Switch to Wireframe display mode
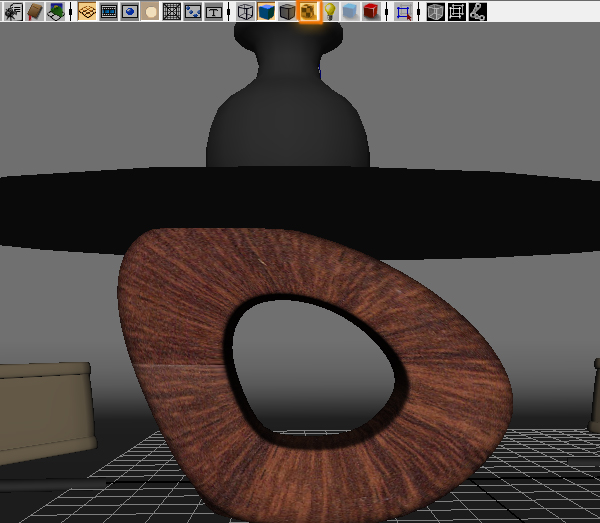This screenshot has height=523, width=600. (x=245, y=11)
